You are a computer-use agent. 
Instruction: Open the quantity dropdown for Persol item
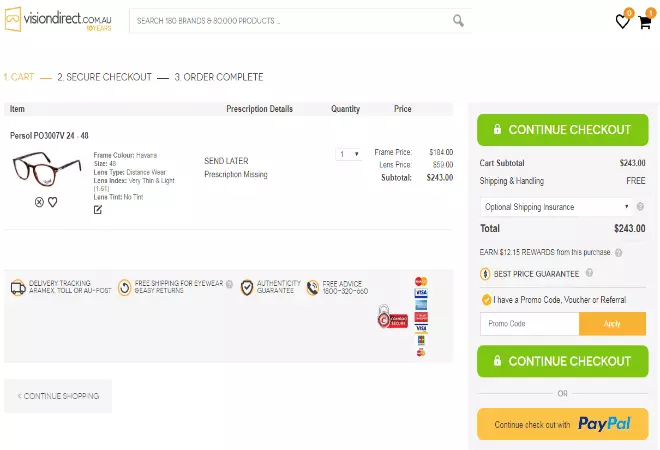pos(349,154)
